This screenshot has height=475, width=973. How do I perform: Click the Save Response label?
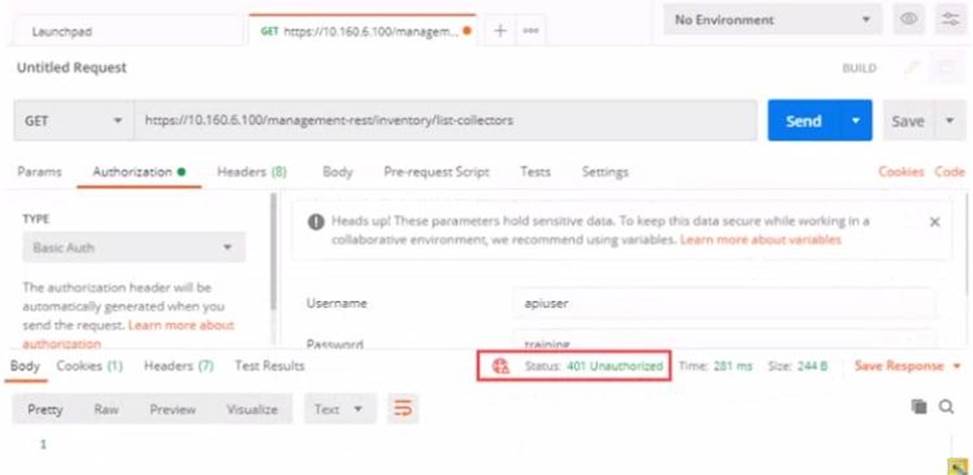(x=899, y=366)
